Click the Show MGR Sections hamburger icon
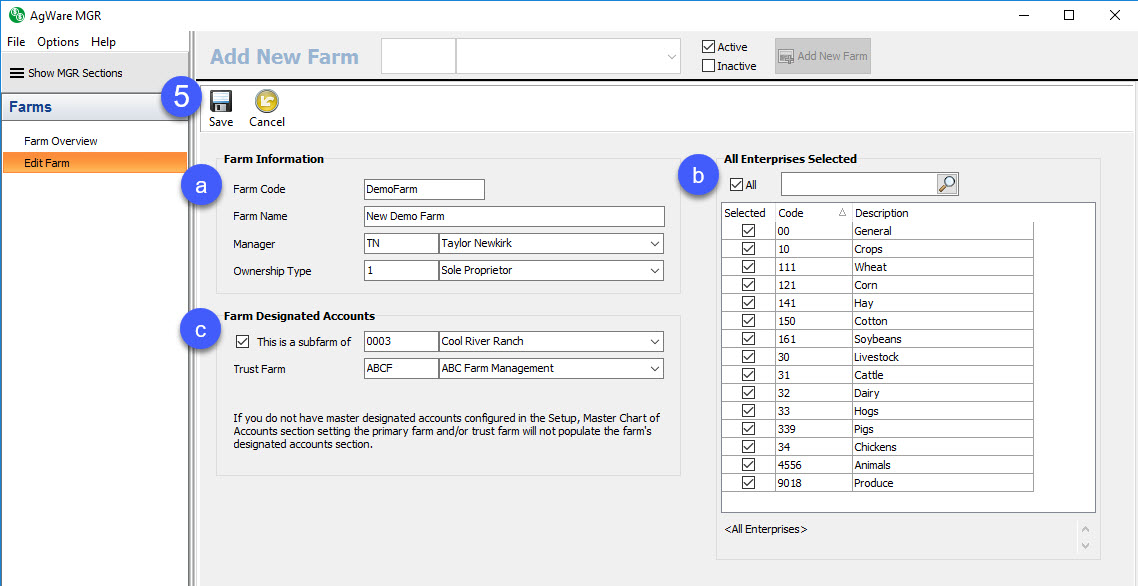 (17, 73)
